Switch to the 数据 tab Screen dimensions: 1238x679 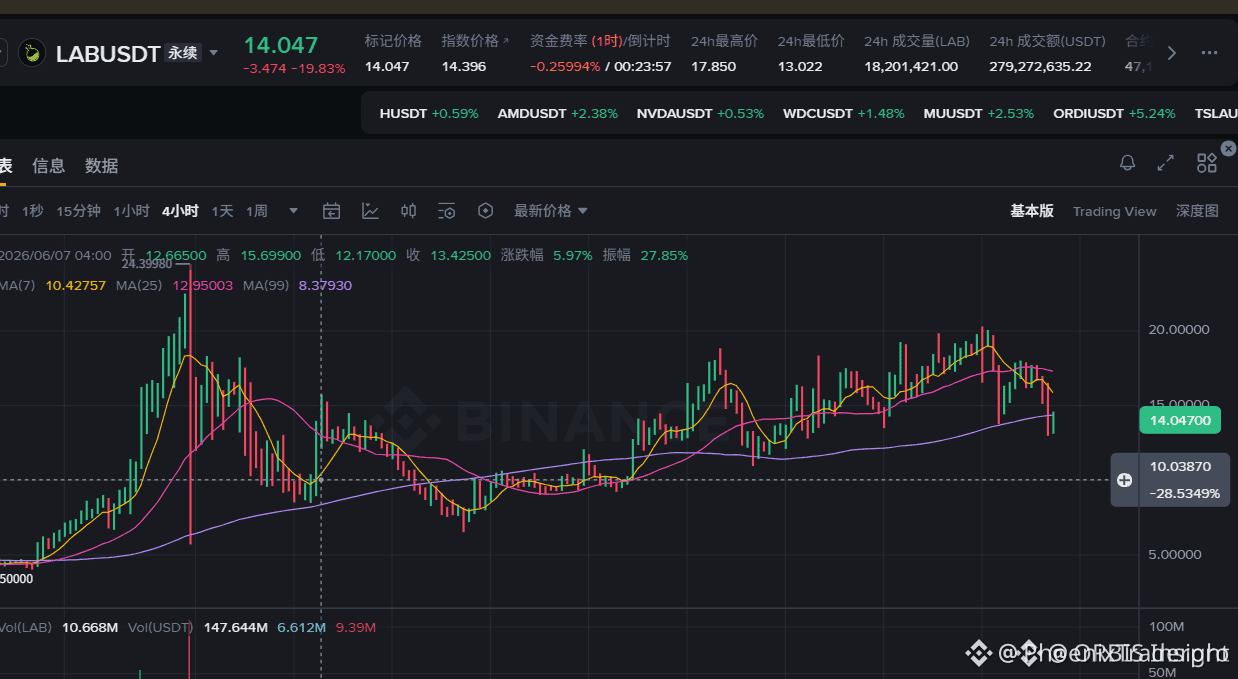click(x=101, y=166)
